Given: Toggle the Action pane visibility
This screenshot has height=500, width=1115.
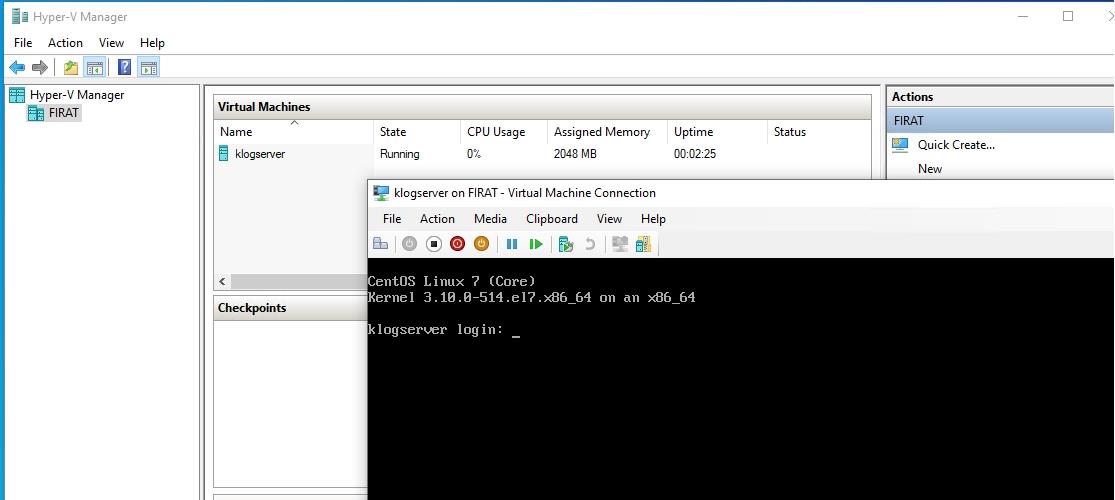Looking at the screenshot, I should [148, 68].
